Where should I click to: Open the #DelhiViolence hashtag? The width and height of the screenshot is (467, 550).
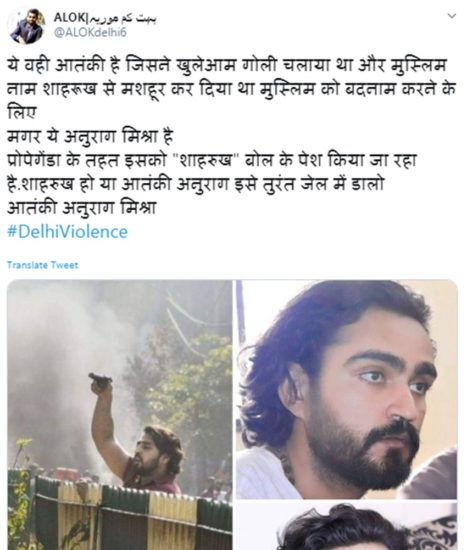pos(67,232)
